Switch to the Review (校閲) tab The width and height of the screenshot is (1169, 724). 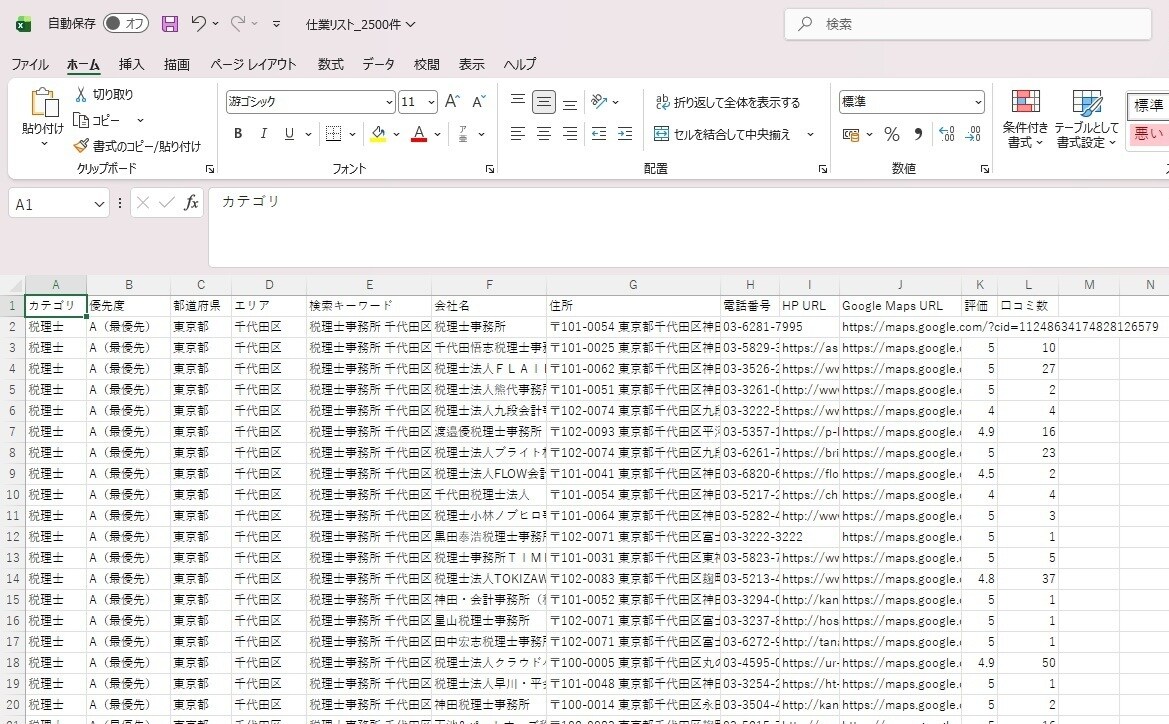426,64
